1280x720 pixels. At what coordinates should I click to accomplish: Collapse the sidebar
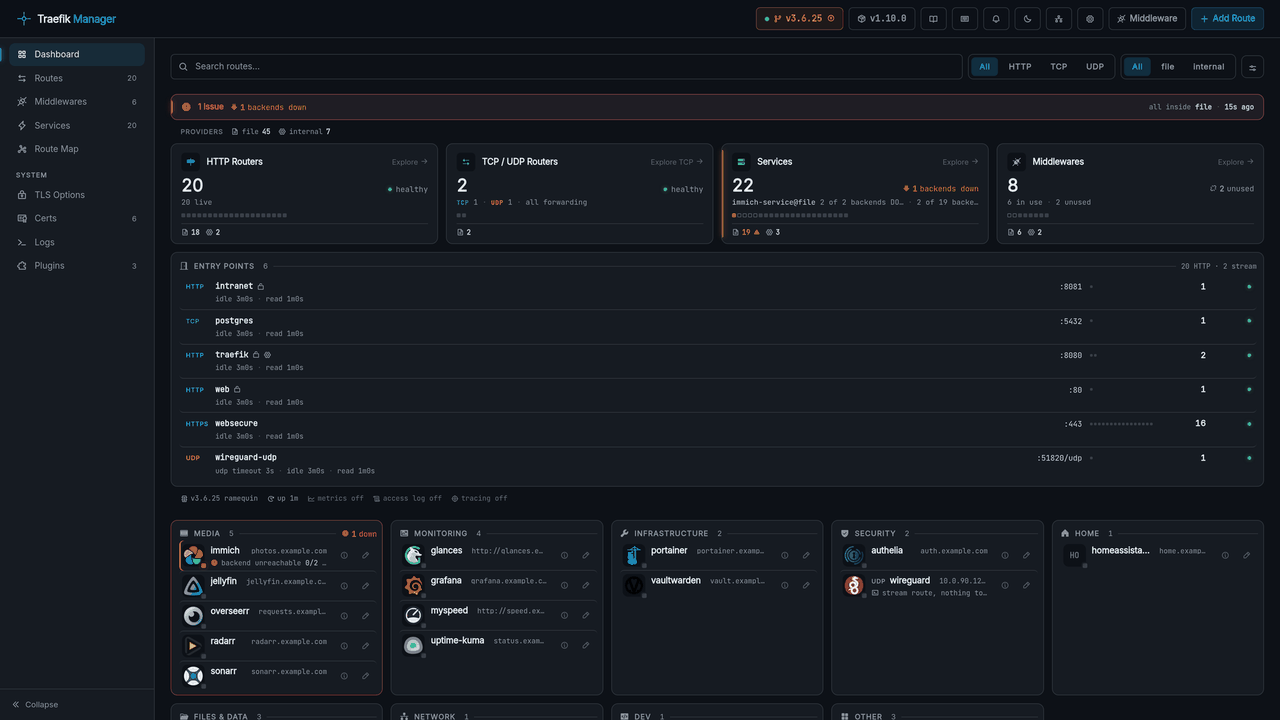click(36, 705)
